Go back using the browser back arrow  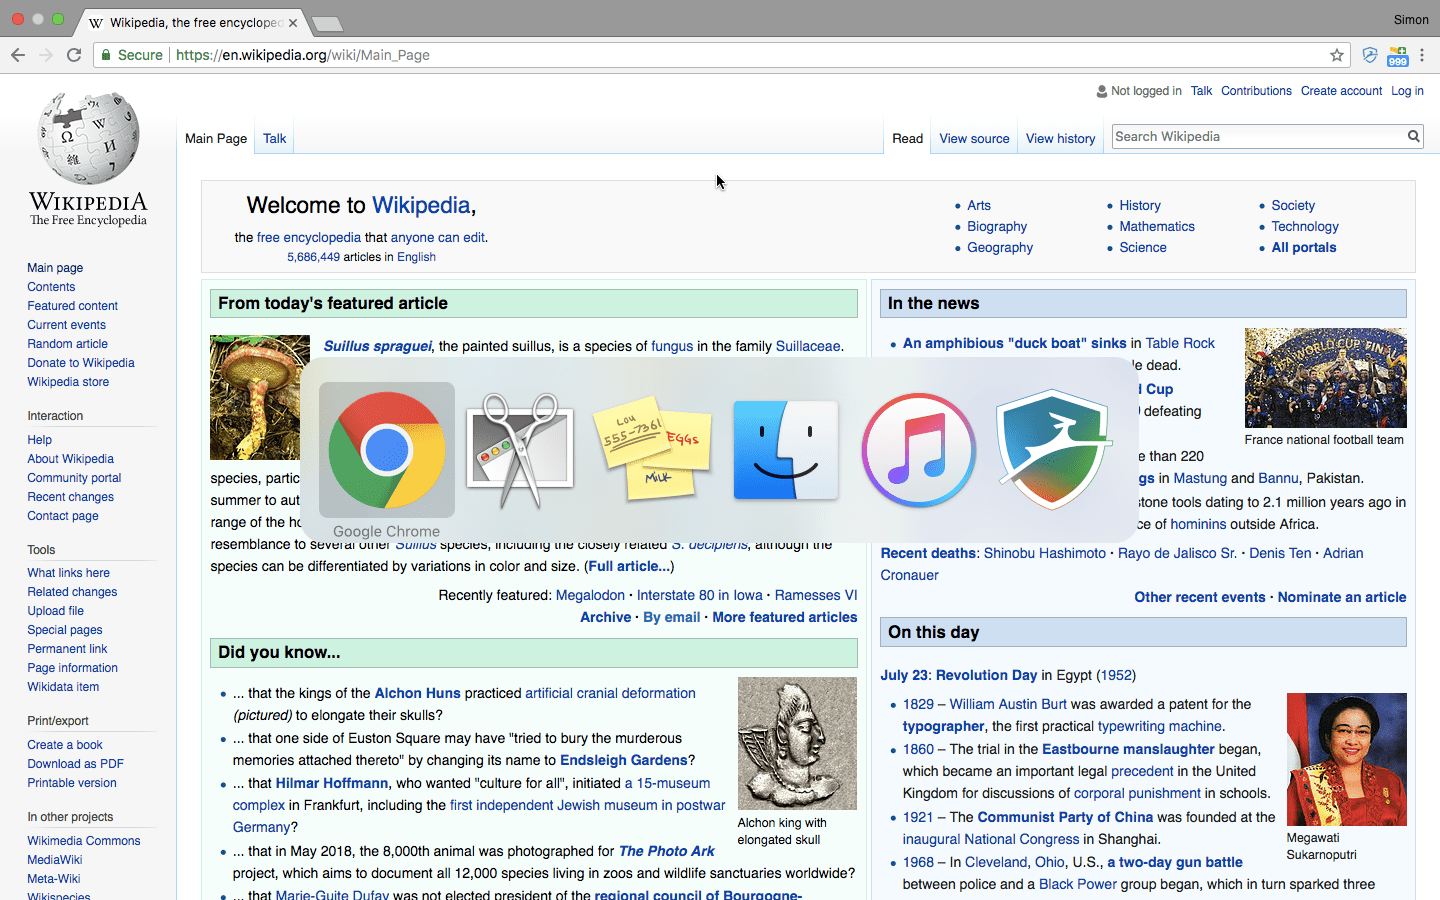pyautogui.click(x=18, y=55)
